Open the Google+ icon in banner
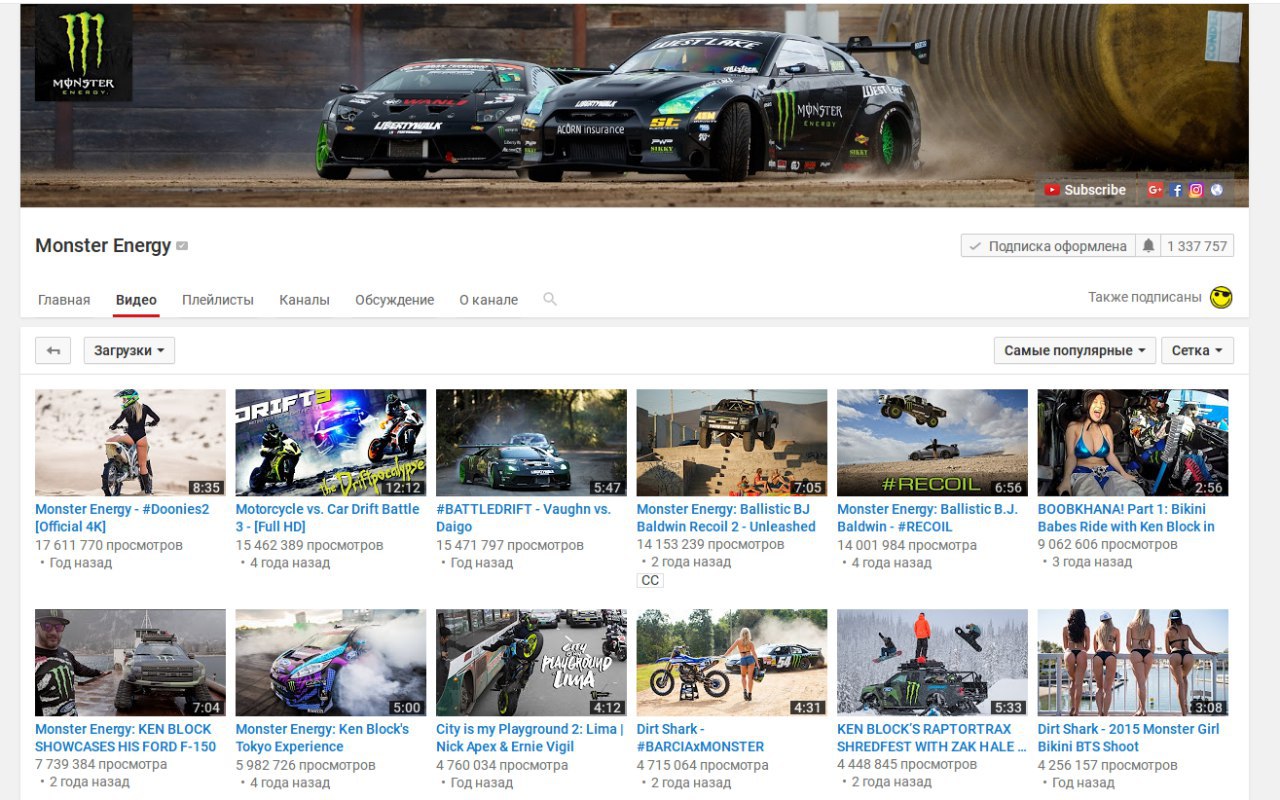 tap(1155, 190)
